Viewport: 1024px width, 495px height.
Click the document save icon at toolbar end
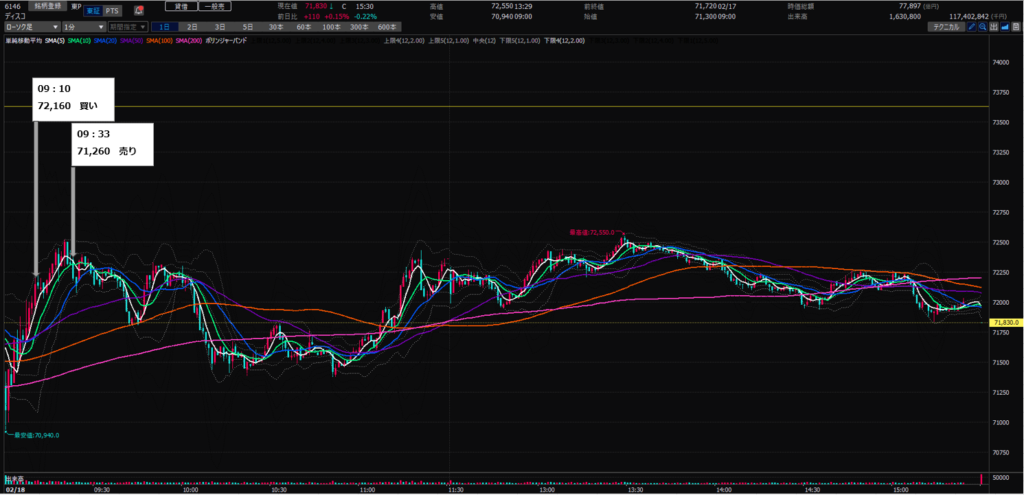pyautogui.click(x=1015, y=27)
